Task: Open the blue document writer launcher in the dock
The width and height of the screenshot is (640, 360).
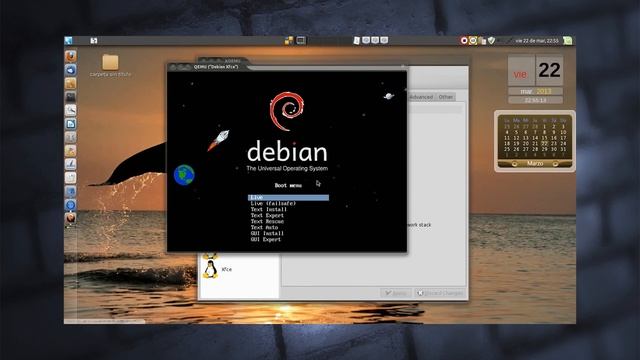Action: [x=71, y=124]
